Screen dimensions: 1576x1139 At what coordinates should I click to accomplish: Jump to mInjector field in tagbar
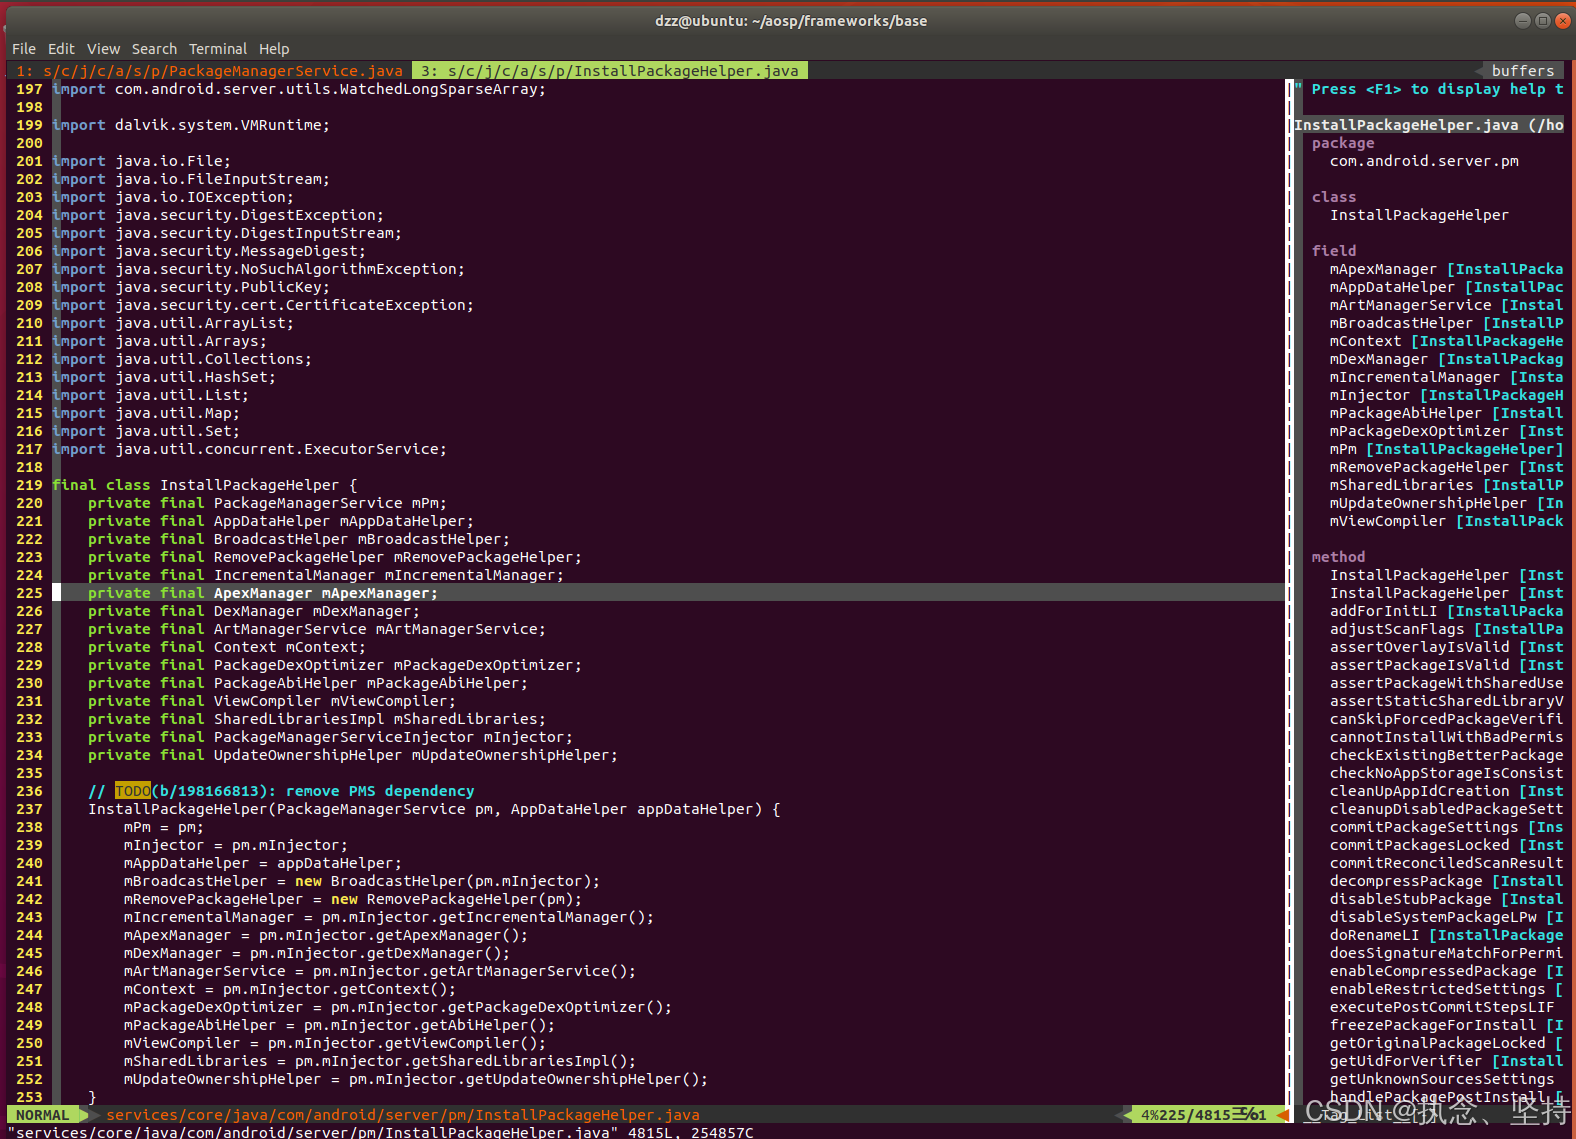pos(1446,395)
